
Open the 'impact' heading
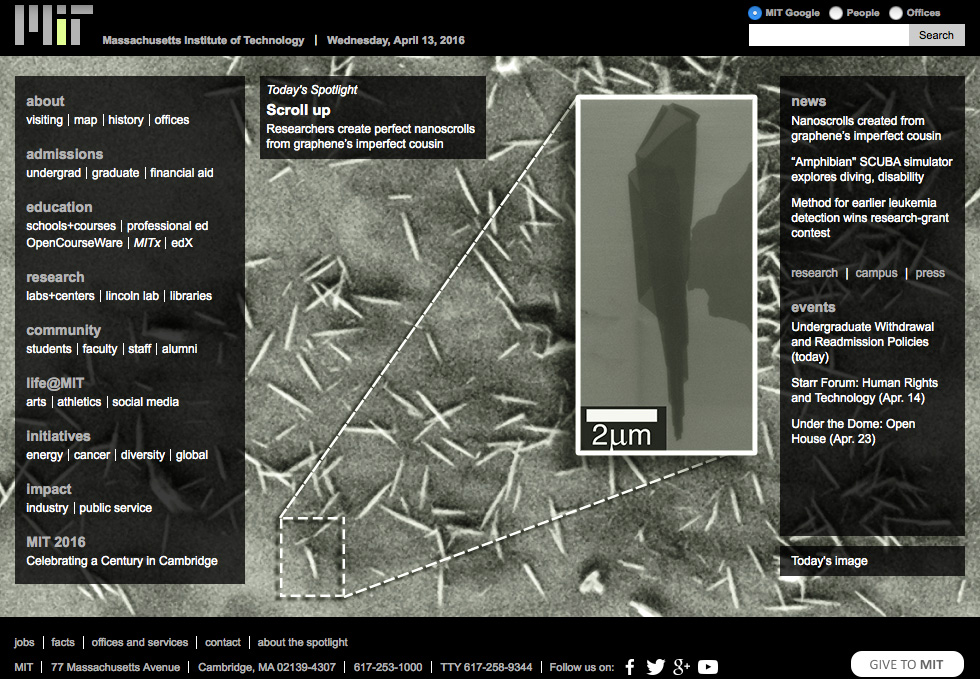49,490
